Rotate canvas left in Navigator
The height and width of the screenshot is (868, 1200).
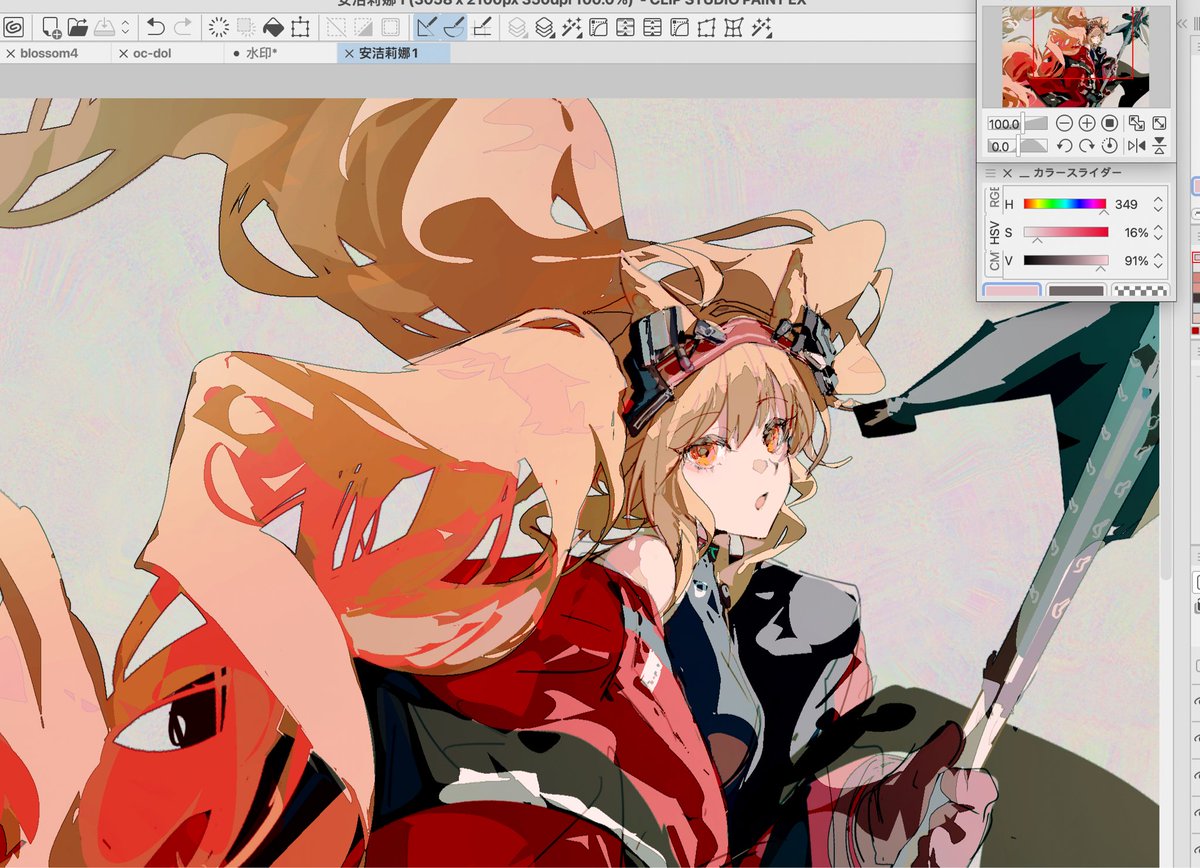click(1064, 146)
